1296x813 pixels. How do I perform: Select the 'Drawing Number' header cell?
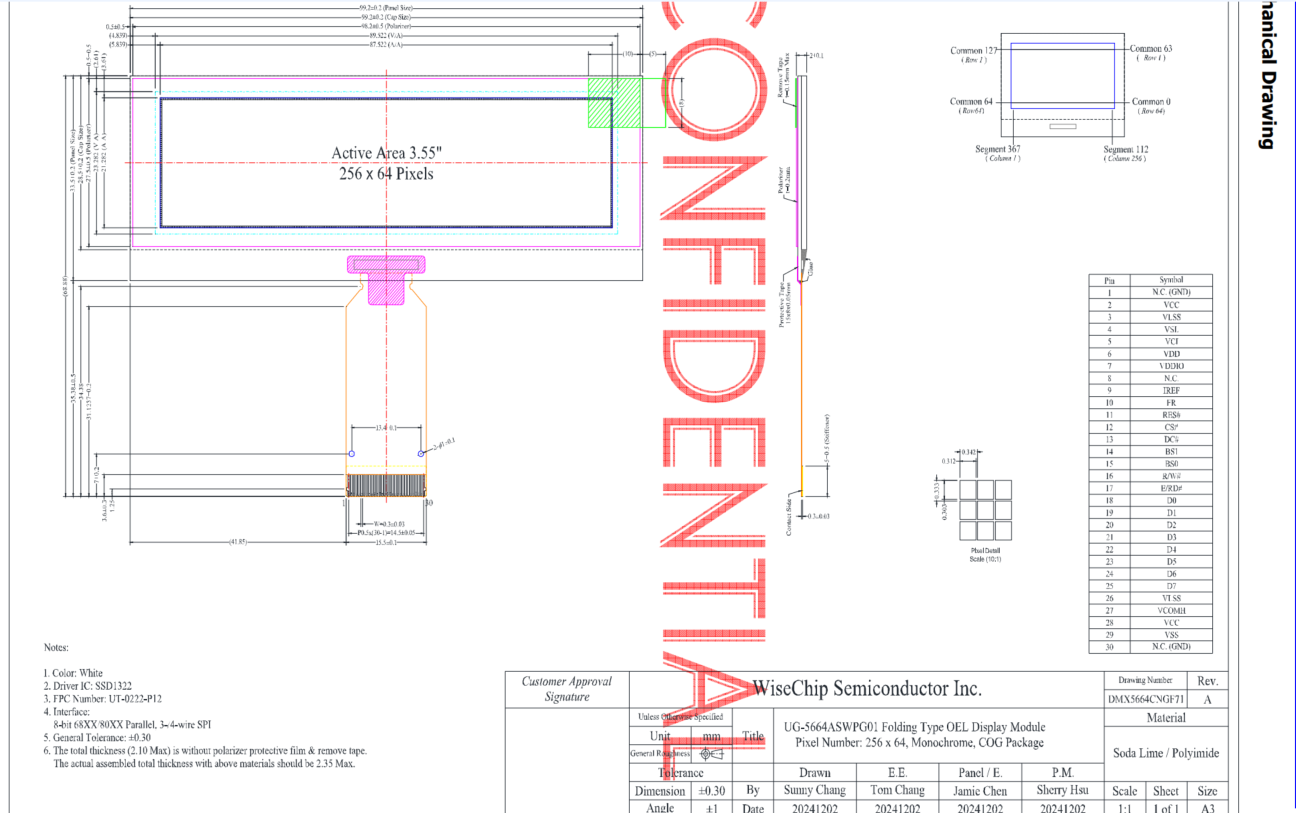pos(1146,680)
